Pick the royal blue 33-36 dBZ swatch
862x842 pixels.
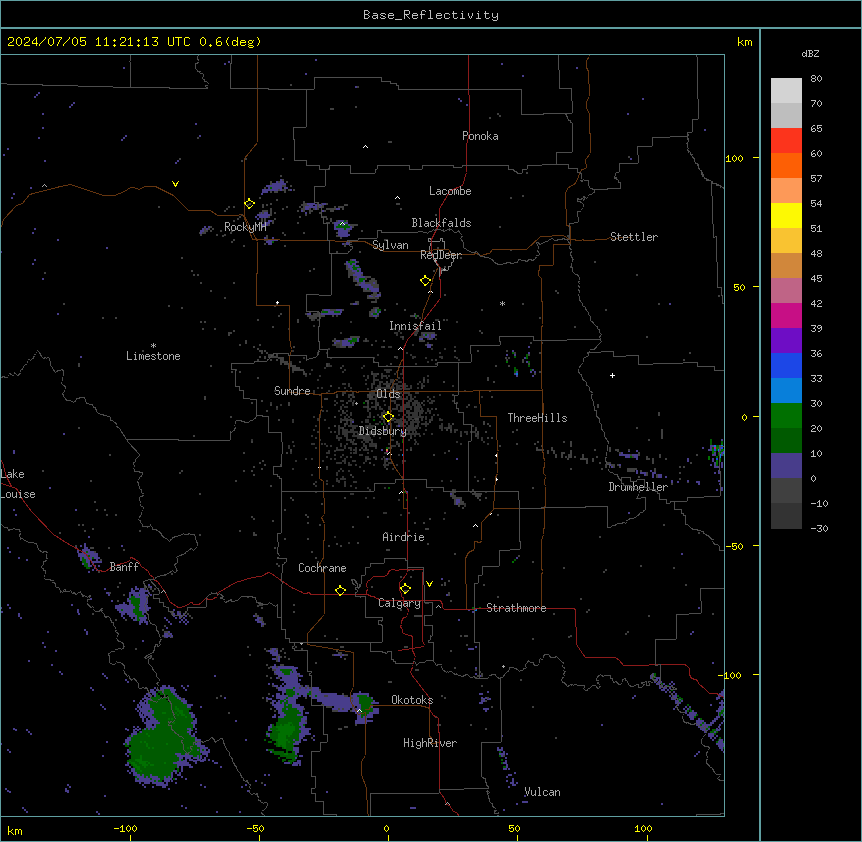[x=786, y=365]
